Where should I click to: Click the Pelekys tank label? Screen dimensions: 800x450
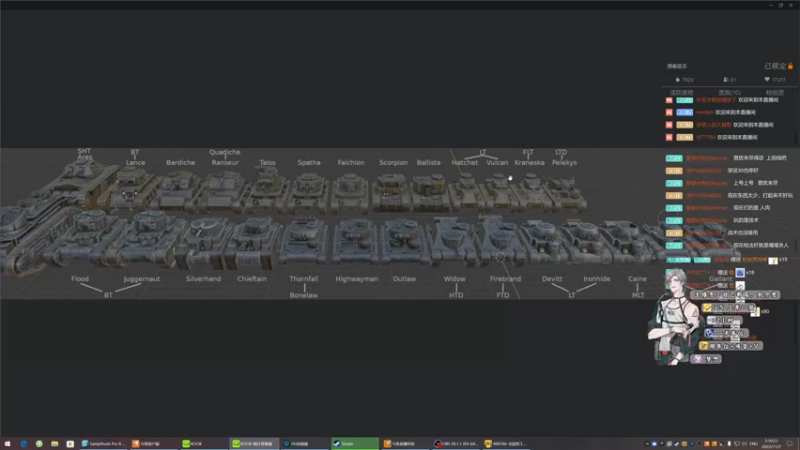coord(564,163)
